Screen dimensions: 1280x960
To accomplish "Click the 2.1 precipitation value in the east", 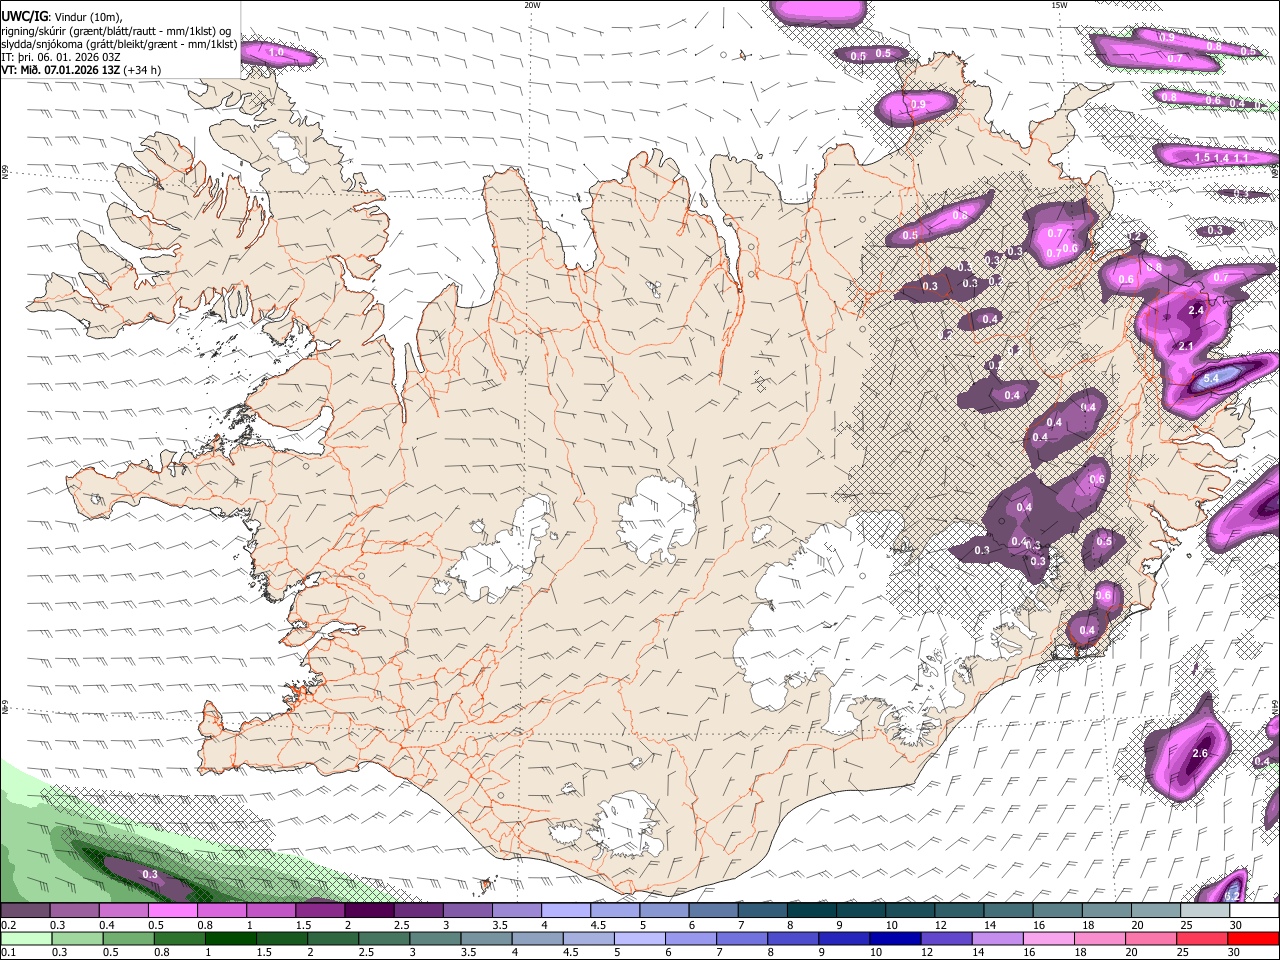I will point(1187,346).
